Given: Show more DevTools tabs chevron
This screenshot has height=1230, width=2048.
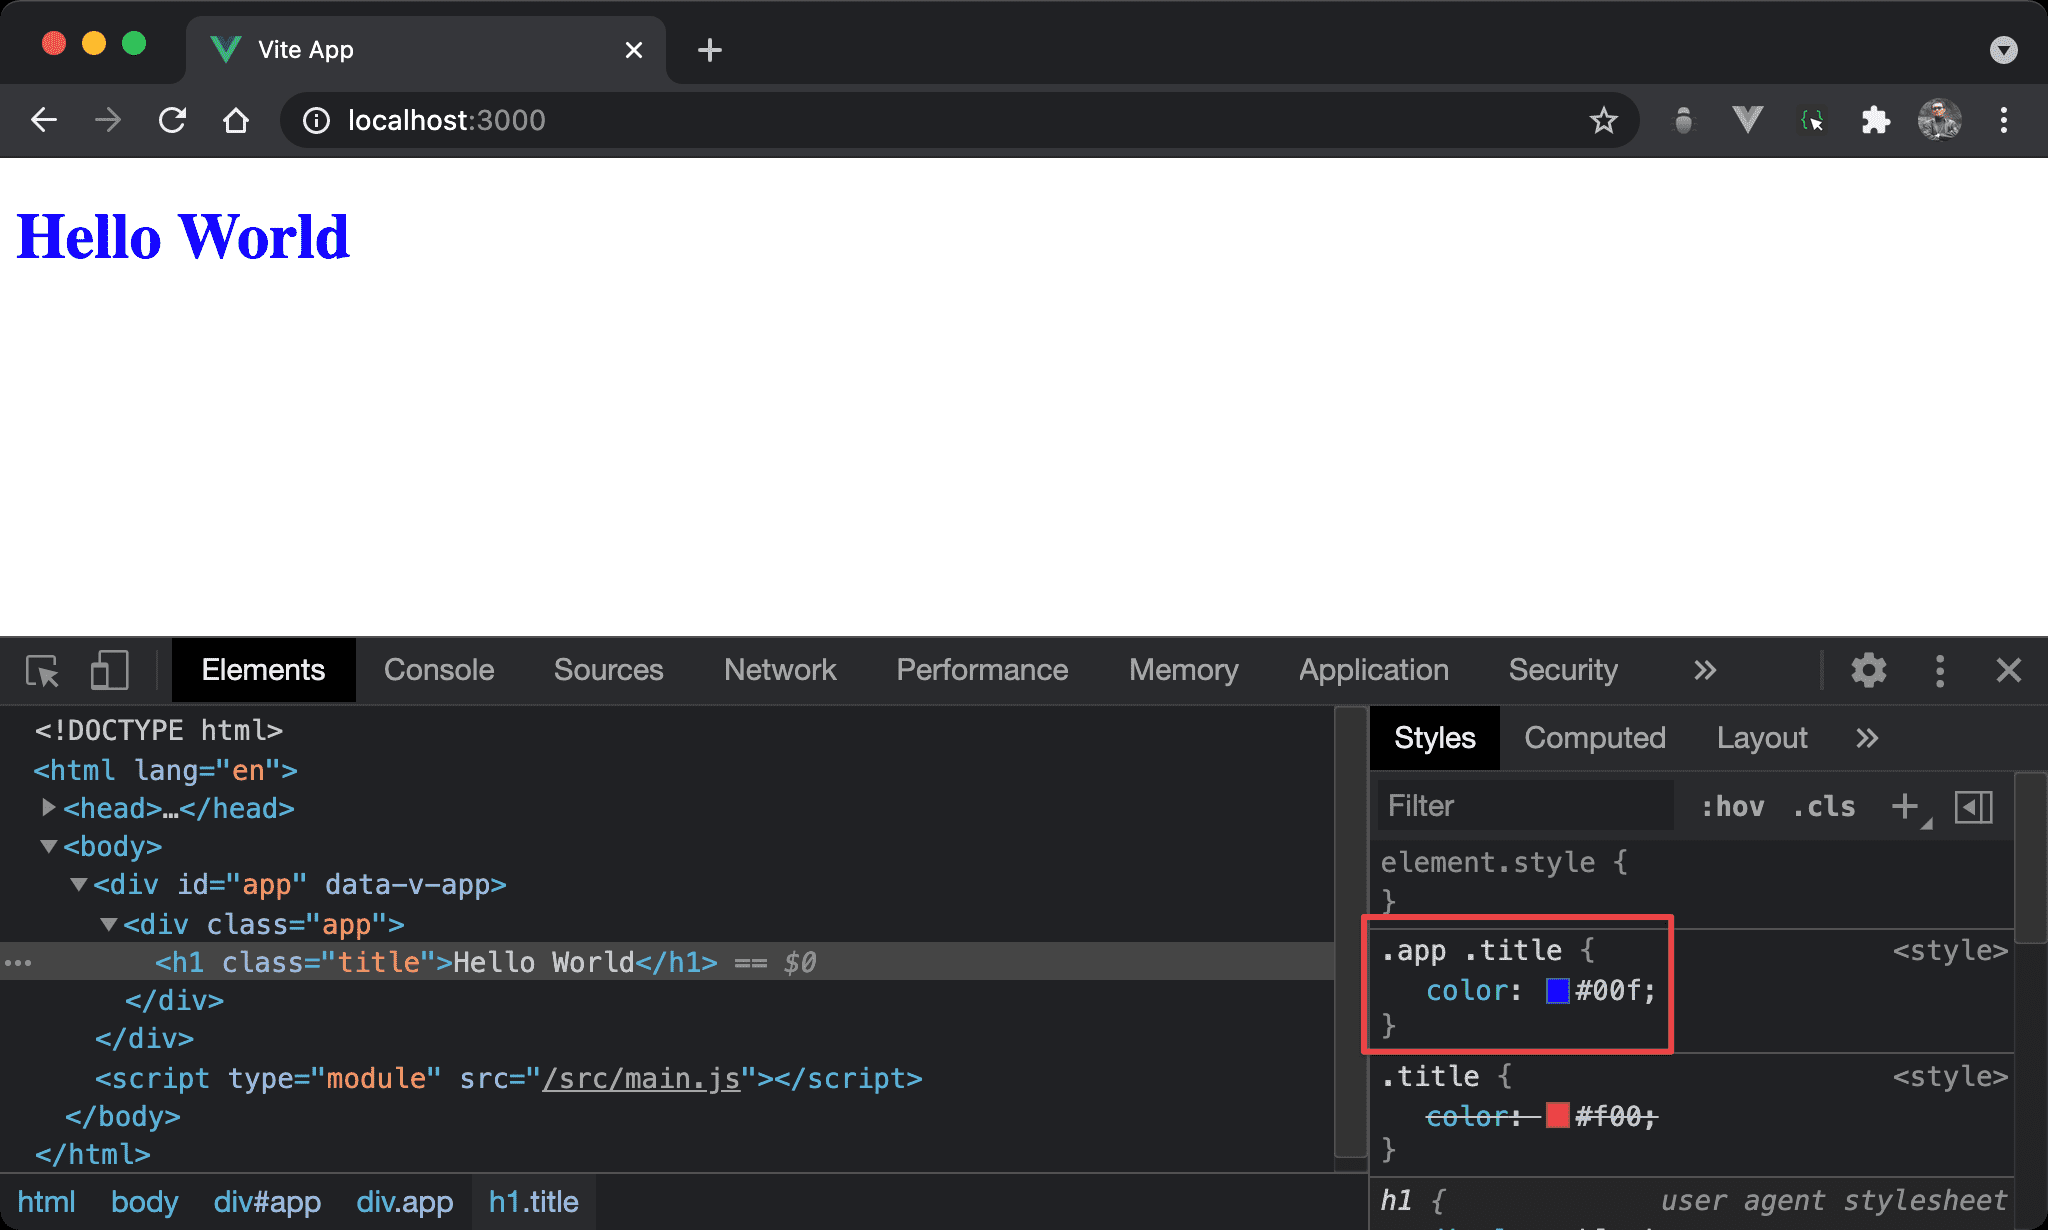Looking at the screenshot, I should tap(1705, 670).
